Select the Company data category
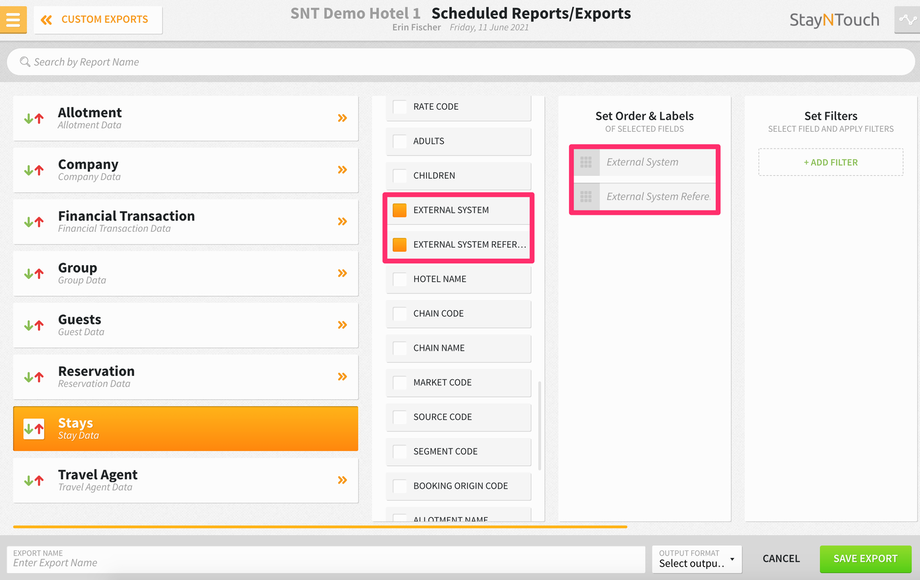The image size is (920, 580). pyautogui.click(x=185, y=169)
